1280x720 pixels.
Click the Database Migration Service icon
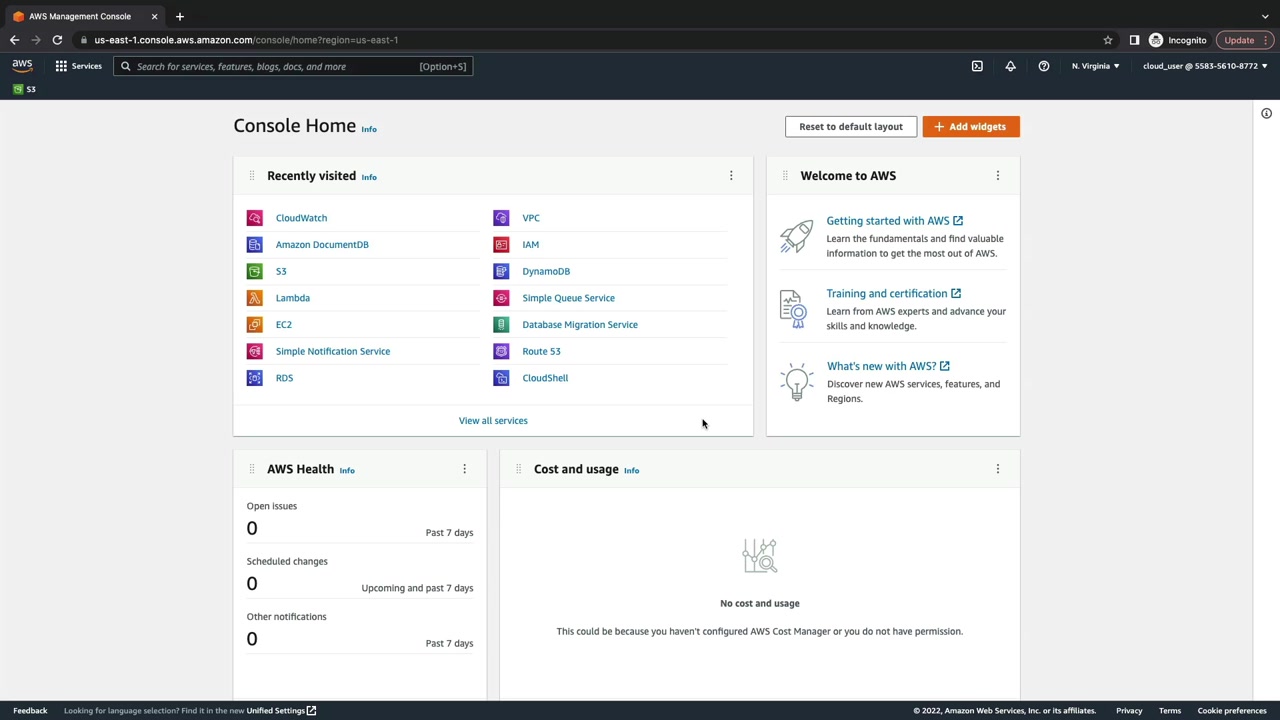click(x=501, y=324)
